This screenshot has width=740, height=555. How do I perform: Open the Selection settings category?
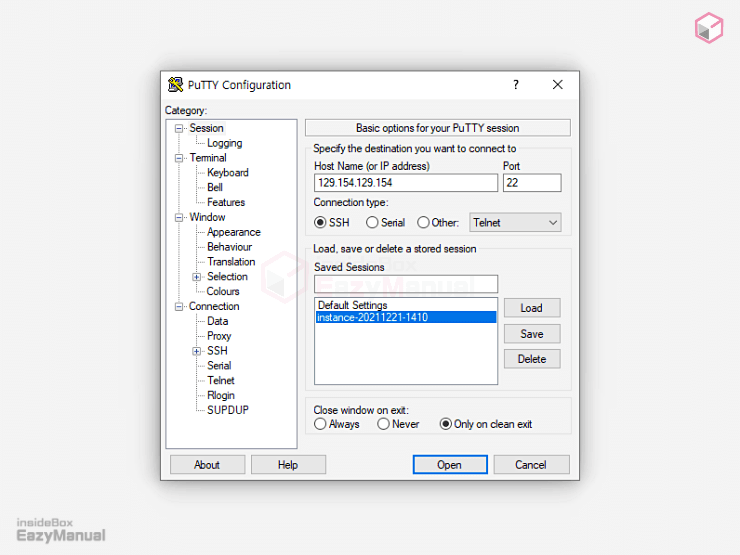point(227,277)
